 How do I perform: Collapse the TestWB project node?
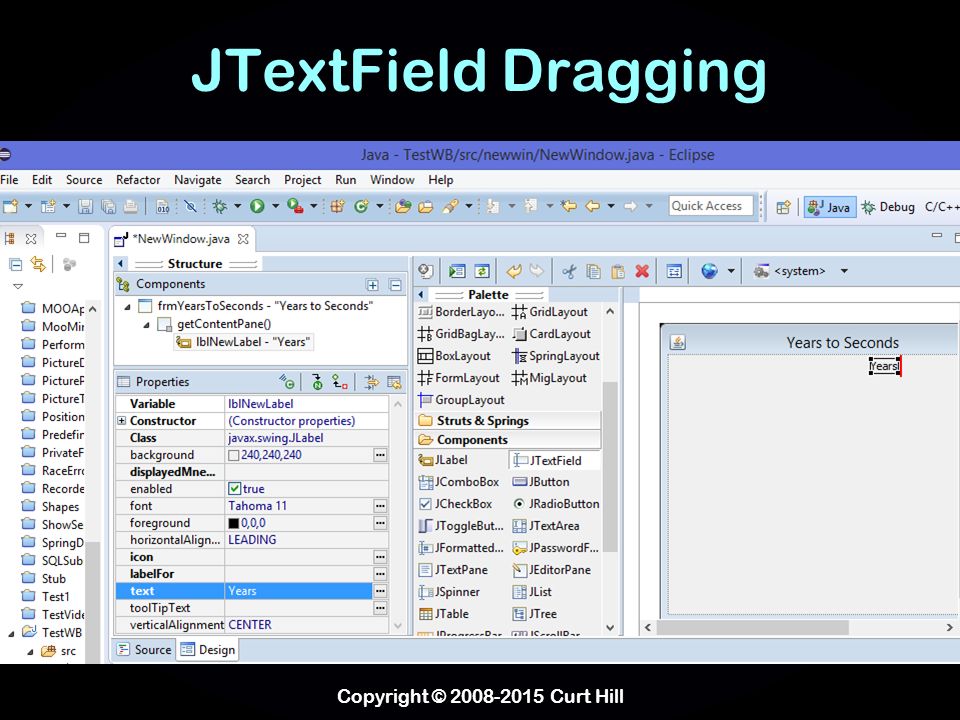pyautogui.click(x=12, y=634)
